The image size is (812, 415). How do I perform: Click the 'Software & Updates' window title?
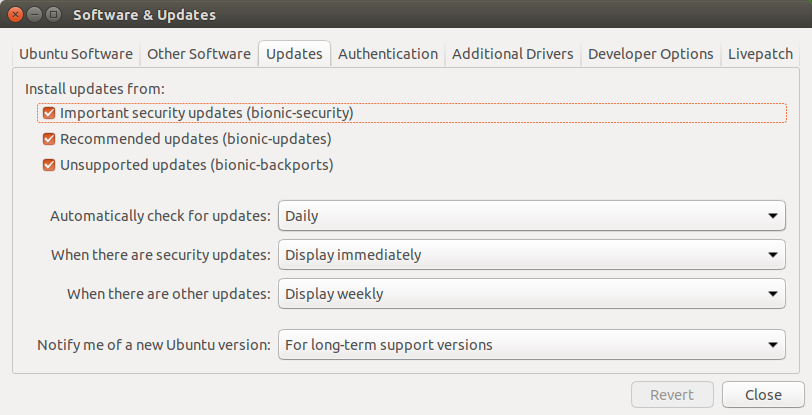[144, 15]
